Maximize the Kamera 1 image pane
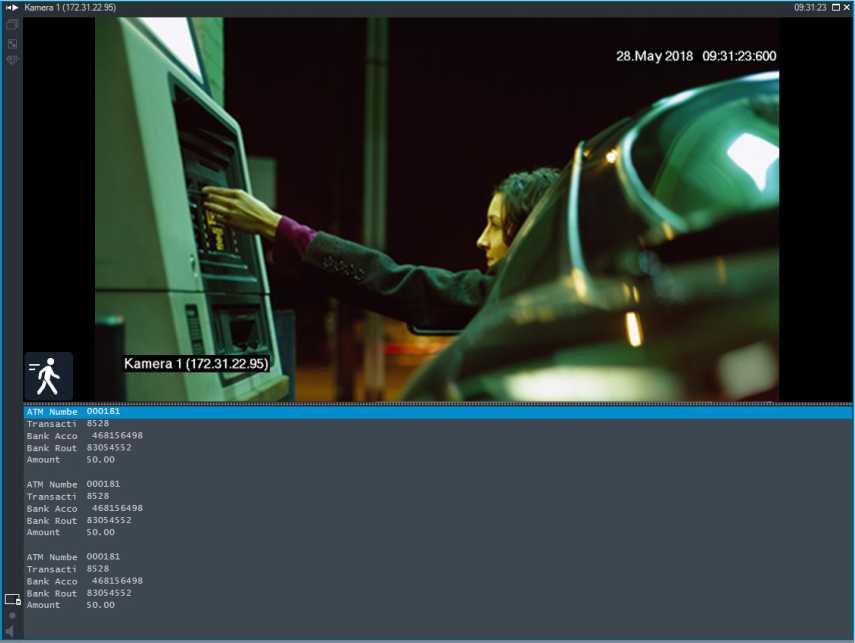855x643 pixels. coord(835,7)
